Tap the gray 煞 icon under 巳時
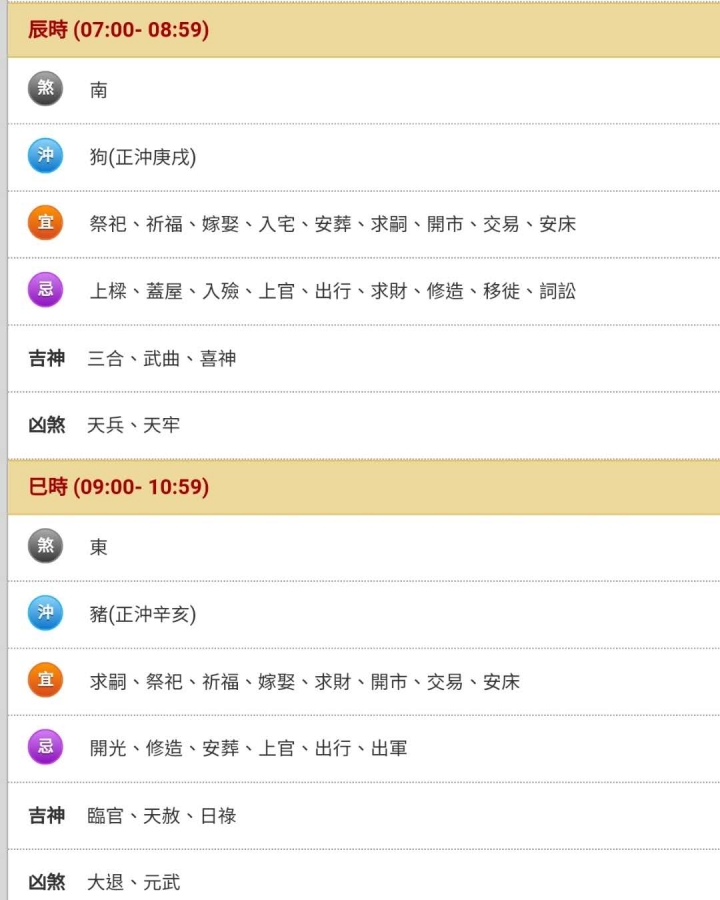 [x=45, y=546]
